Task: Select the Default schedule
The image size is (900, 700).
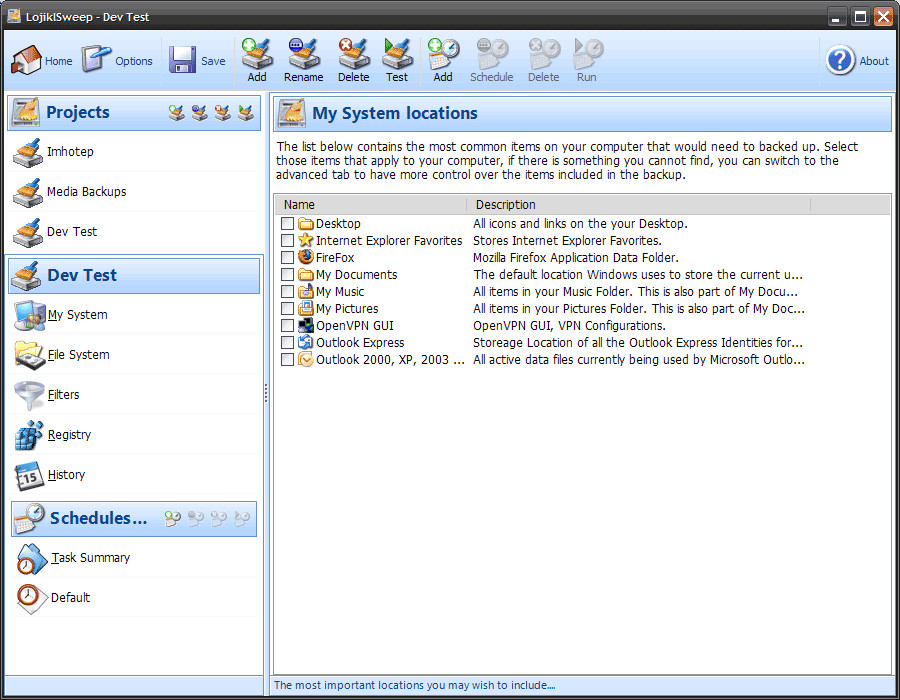Action: (134, 598)
